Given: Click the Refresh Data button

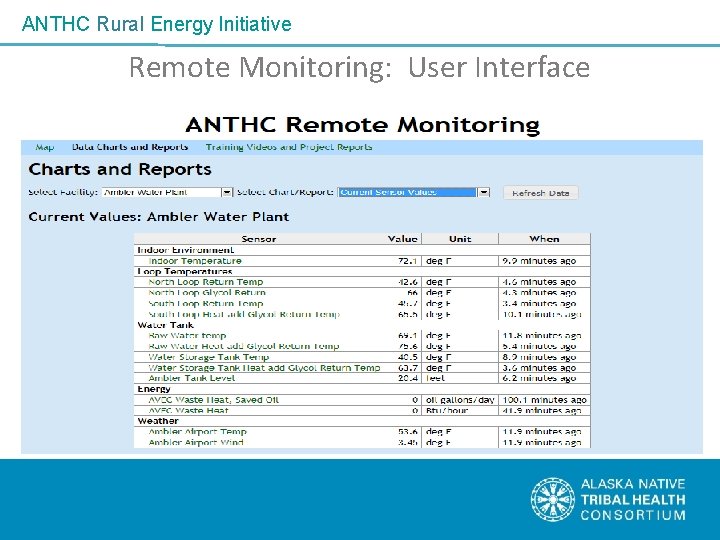Looking at the screenshot, I should click(x=540, y=193).
